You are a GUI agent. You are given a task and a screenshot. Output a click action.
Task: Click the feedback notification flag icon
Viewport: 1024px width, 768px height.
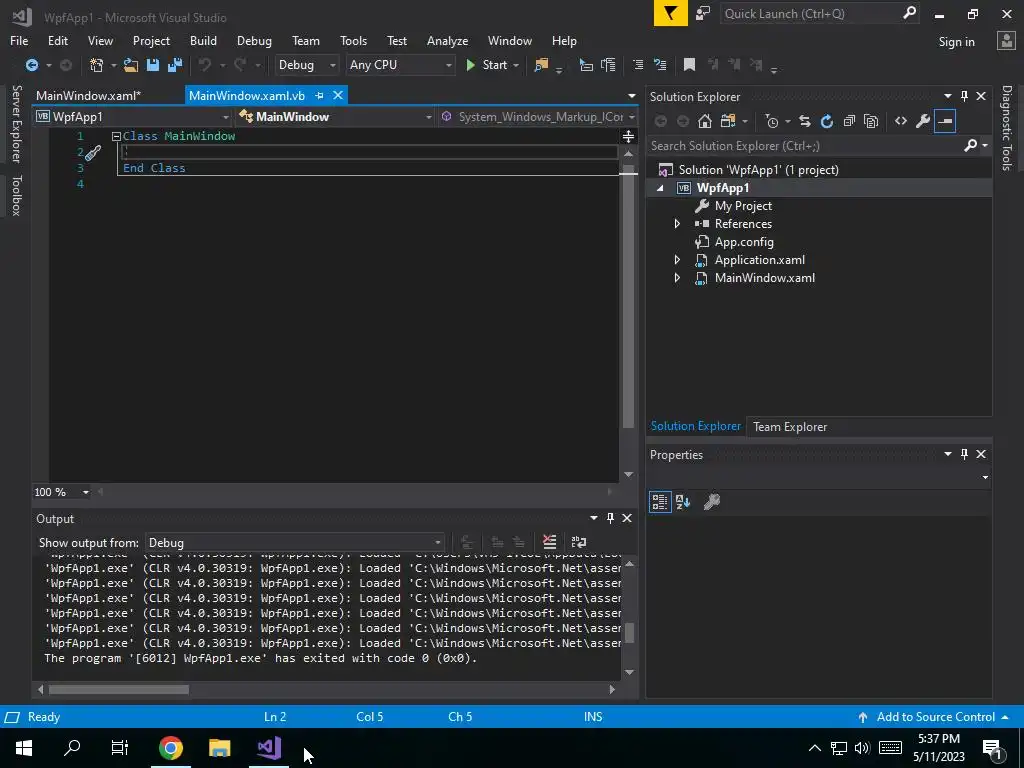671,13
